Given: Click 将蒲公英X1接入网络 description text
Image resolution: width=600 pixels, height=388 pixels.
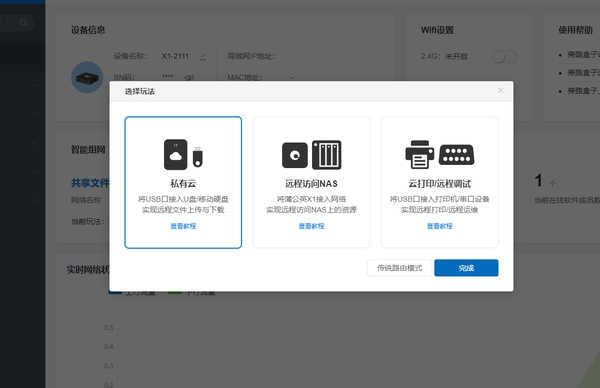Looking at the screenshot, I should (311, 199).
